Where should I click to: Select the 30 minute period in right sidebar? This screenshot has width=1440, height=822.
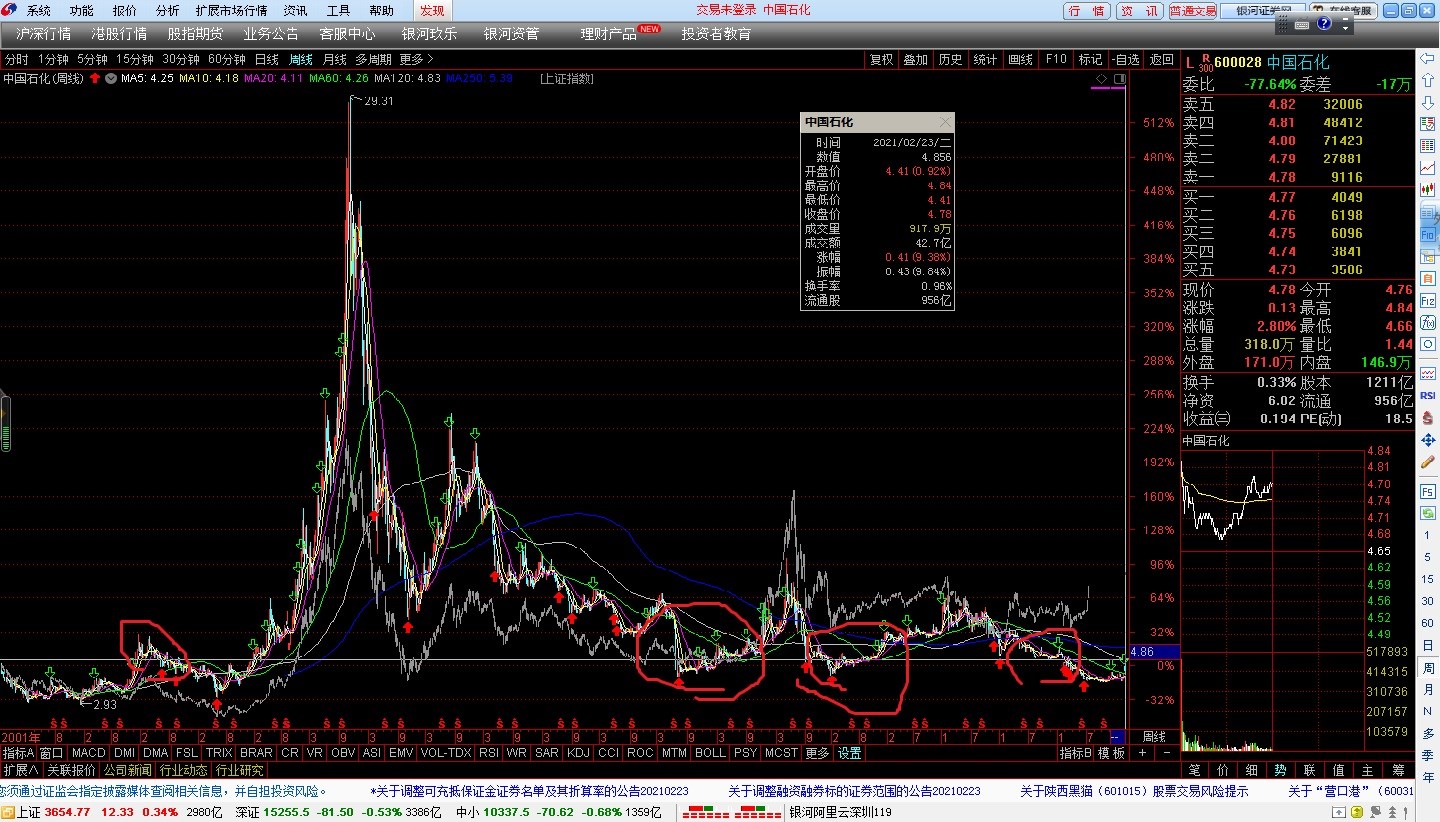coord(1428,601)
